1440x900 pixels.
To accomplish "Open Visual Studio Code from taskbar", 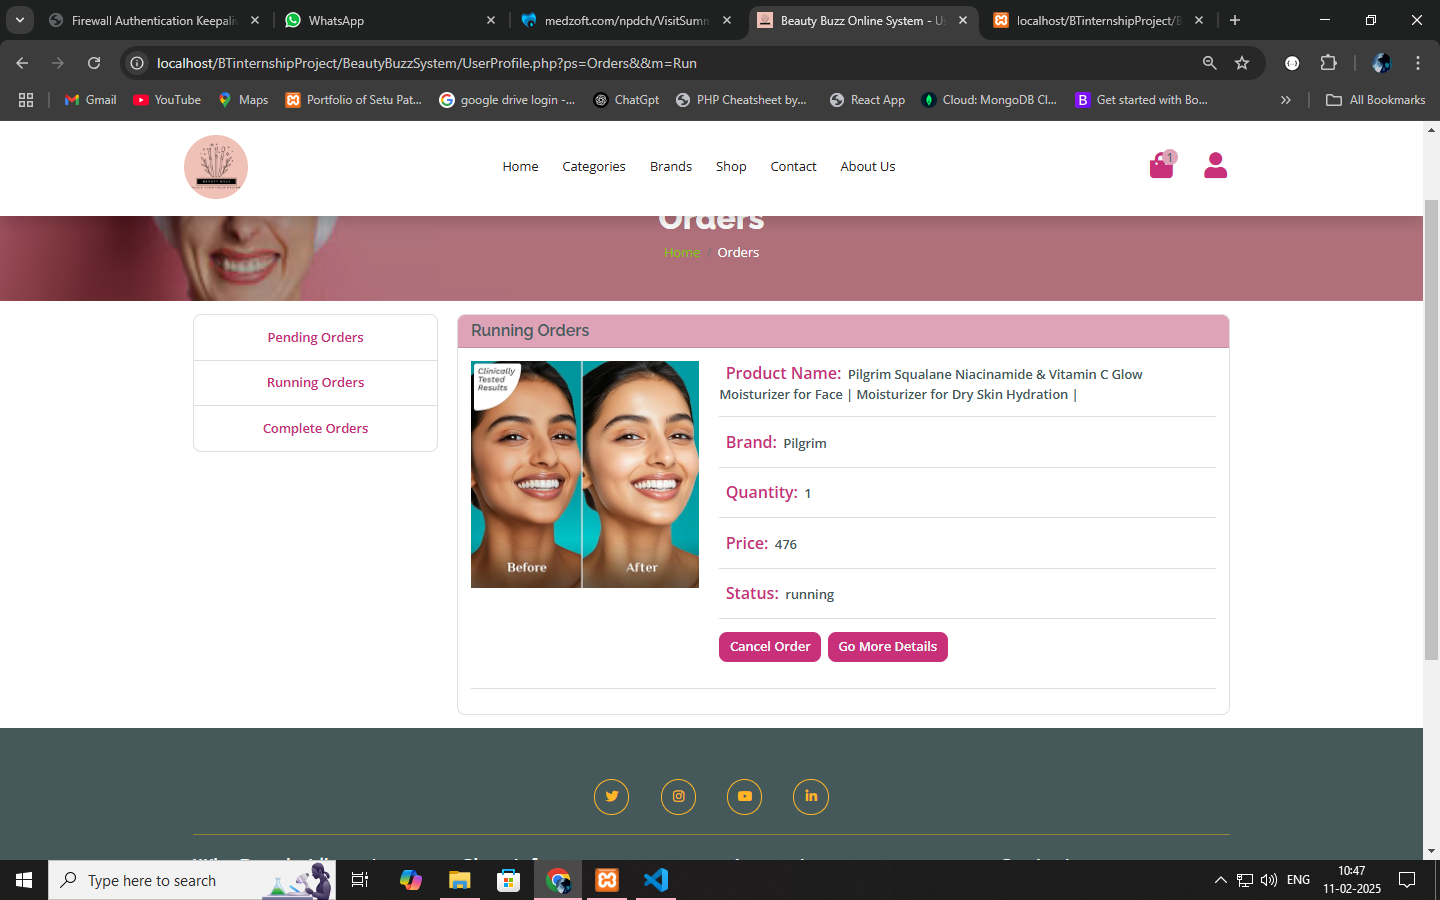I will pos(656,880).
